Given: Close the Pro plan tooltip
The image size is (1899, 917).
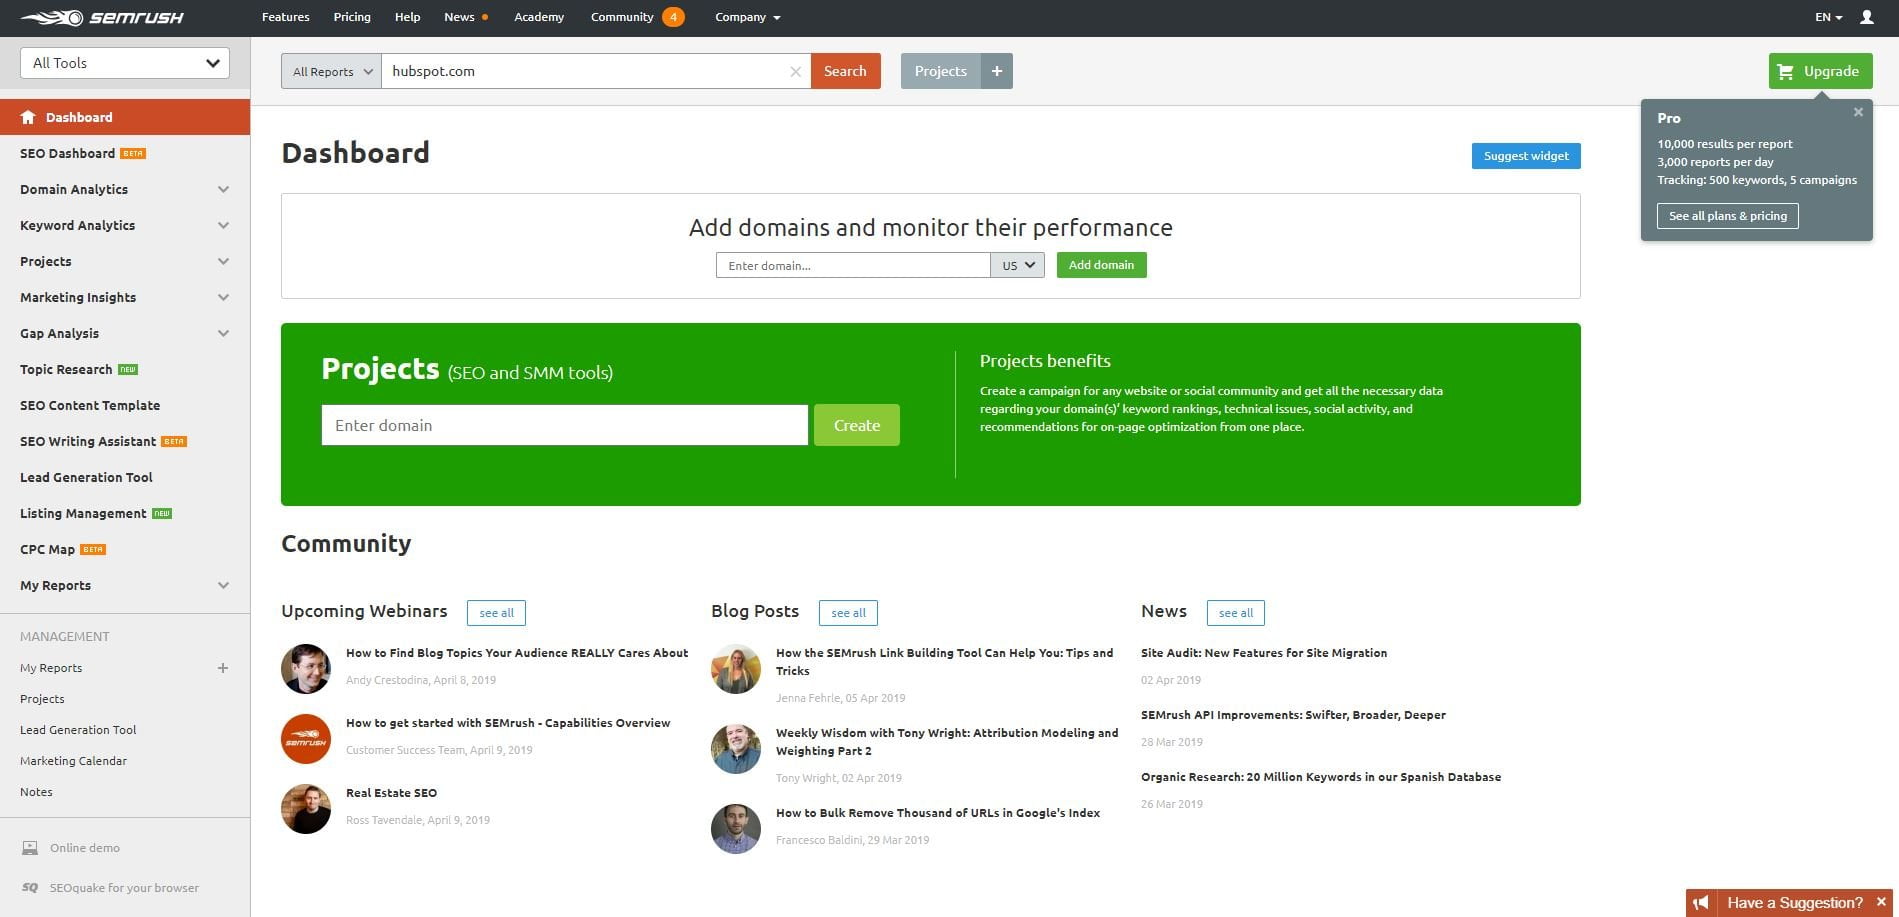Looking at the screenshot, I should pos(1858,112).
